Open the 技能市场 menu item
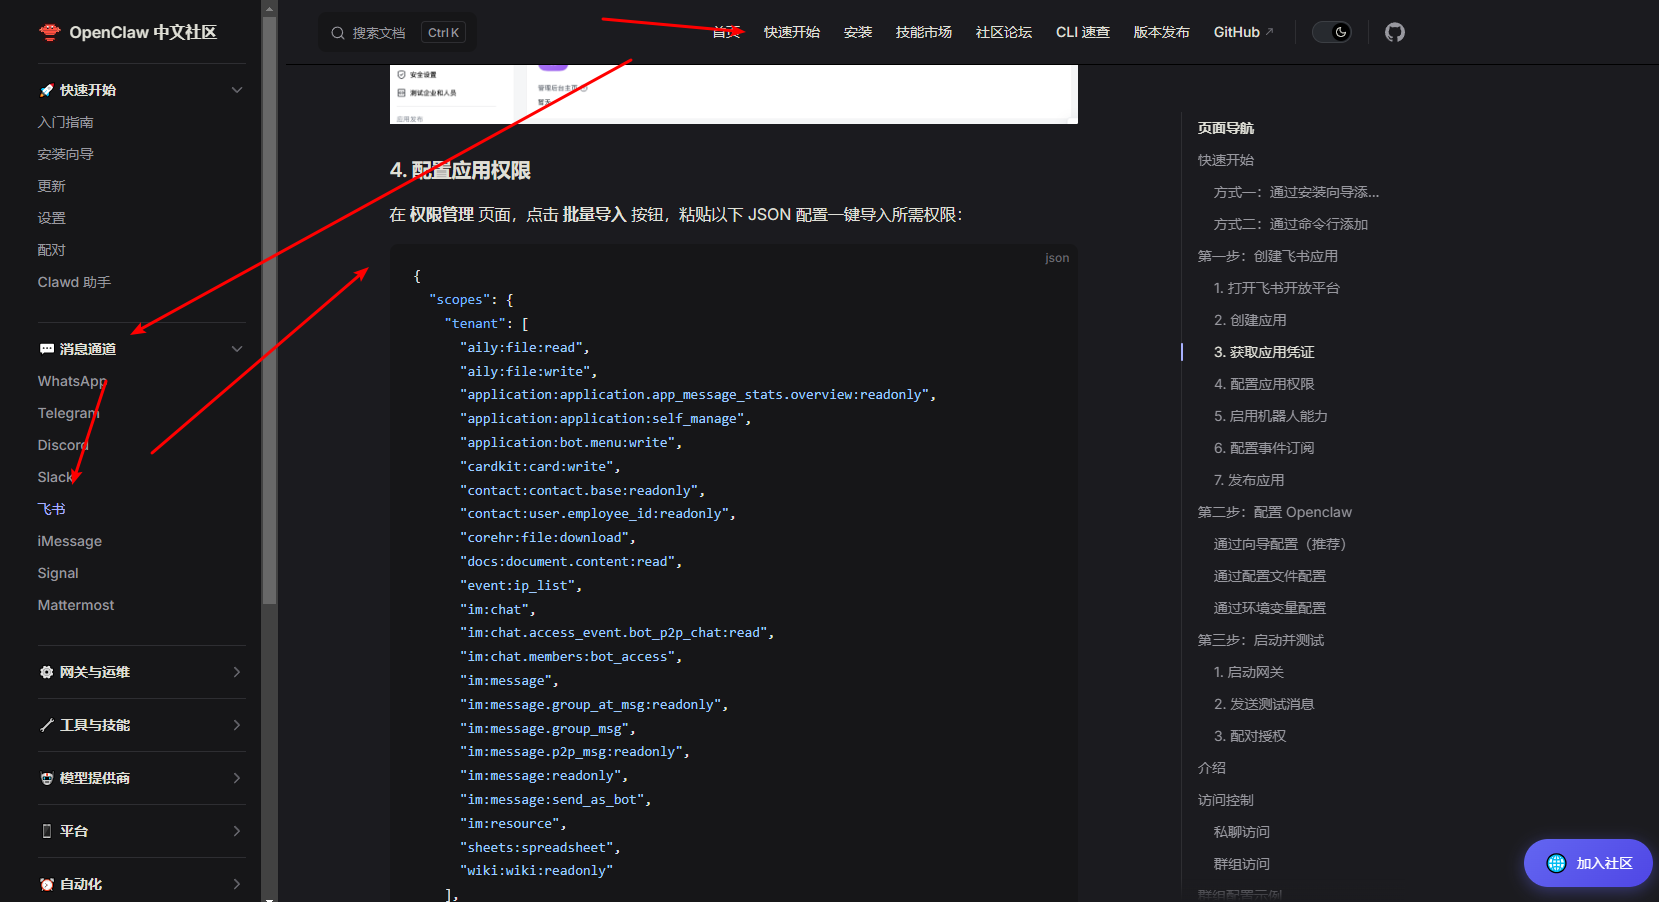1659x902 pixels. pos(923,31)
